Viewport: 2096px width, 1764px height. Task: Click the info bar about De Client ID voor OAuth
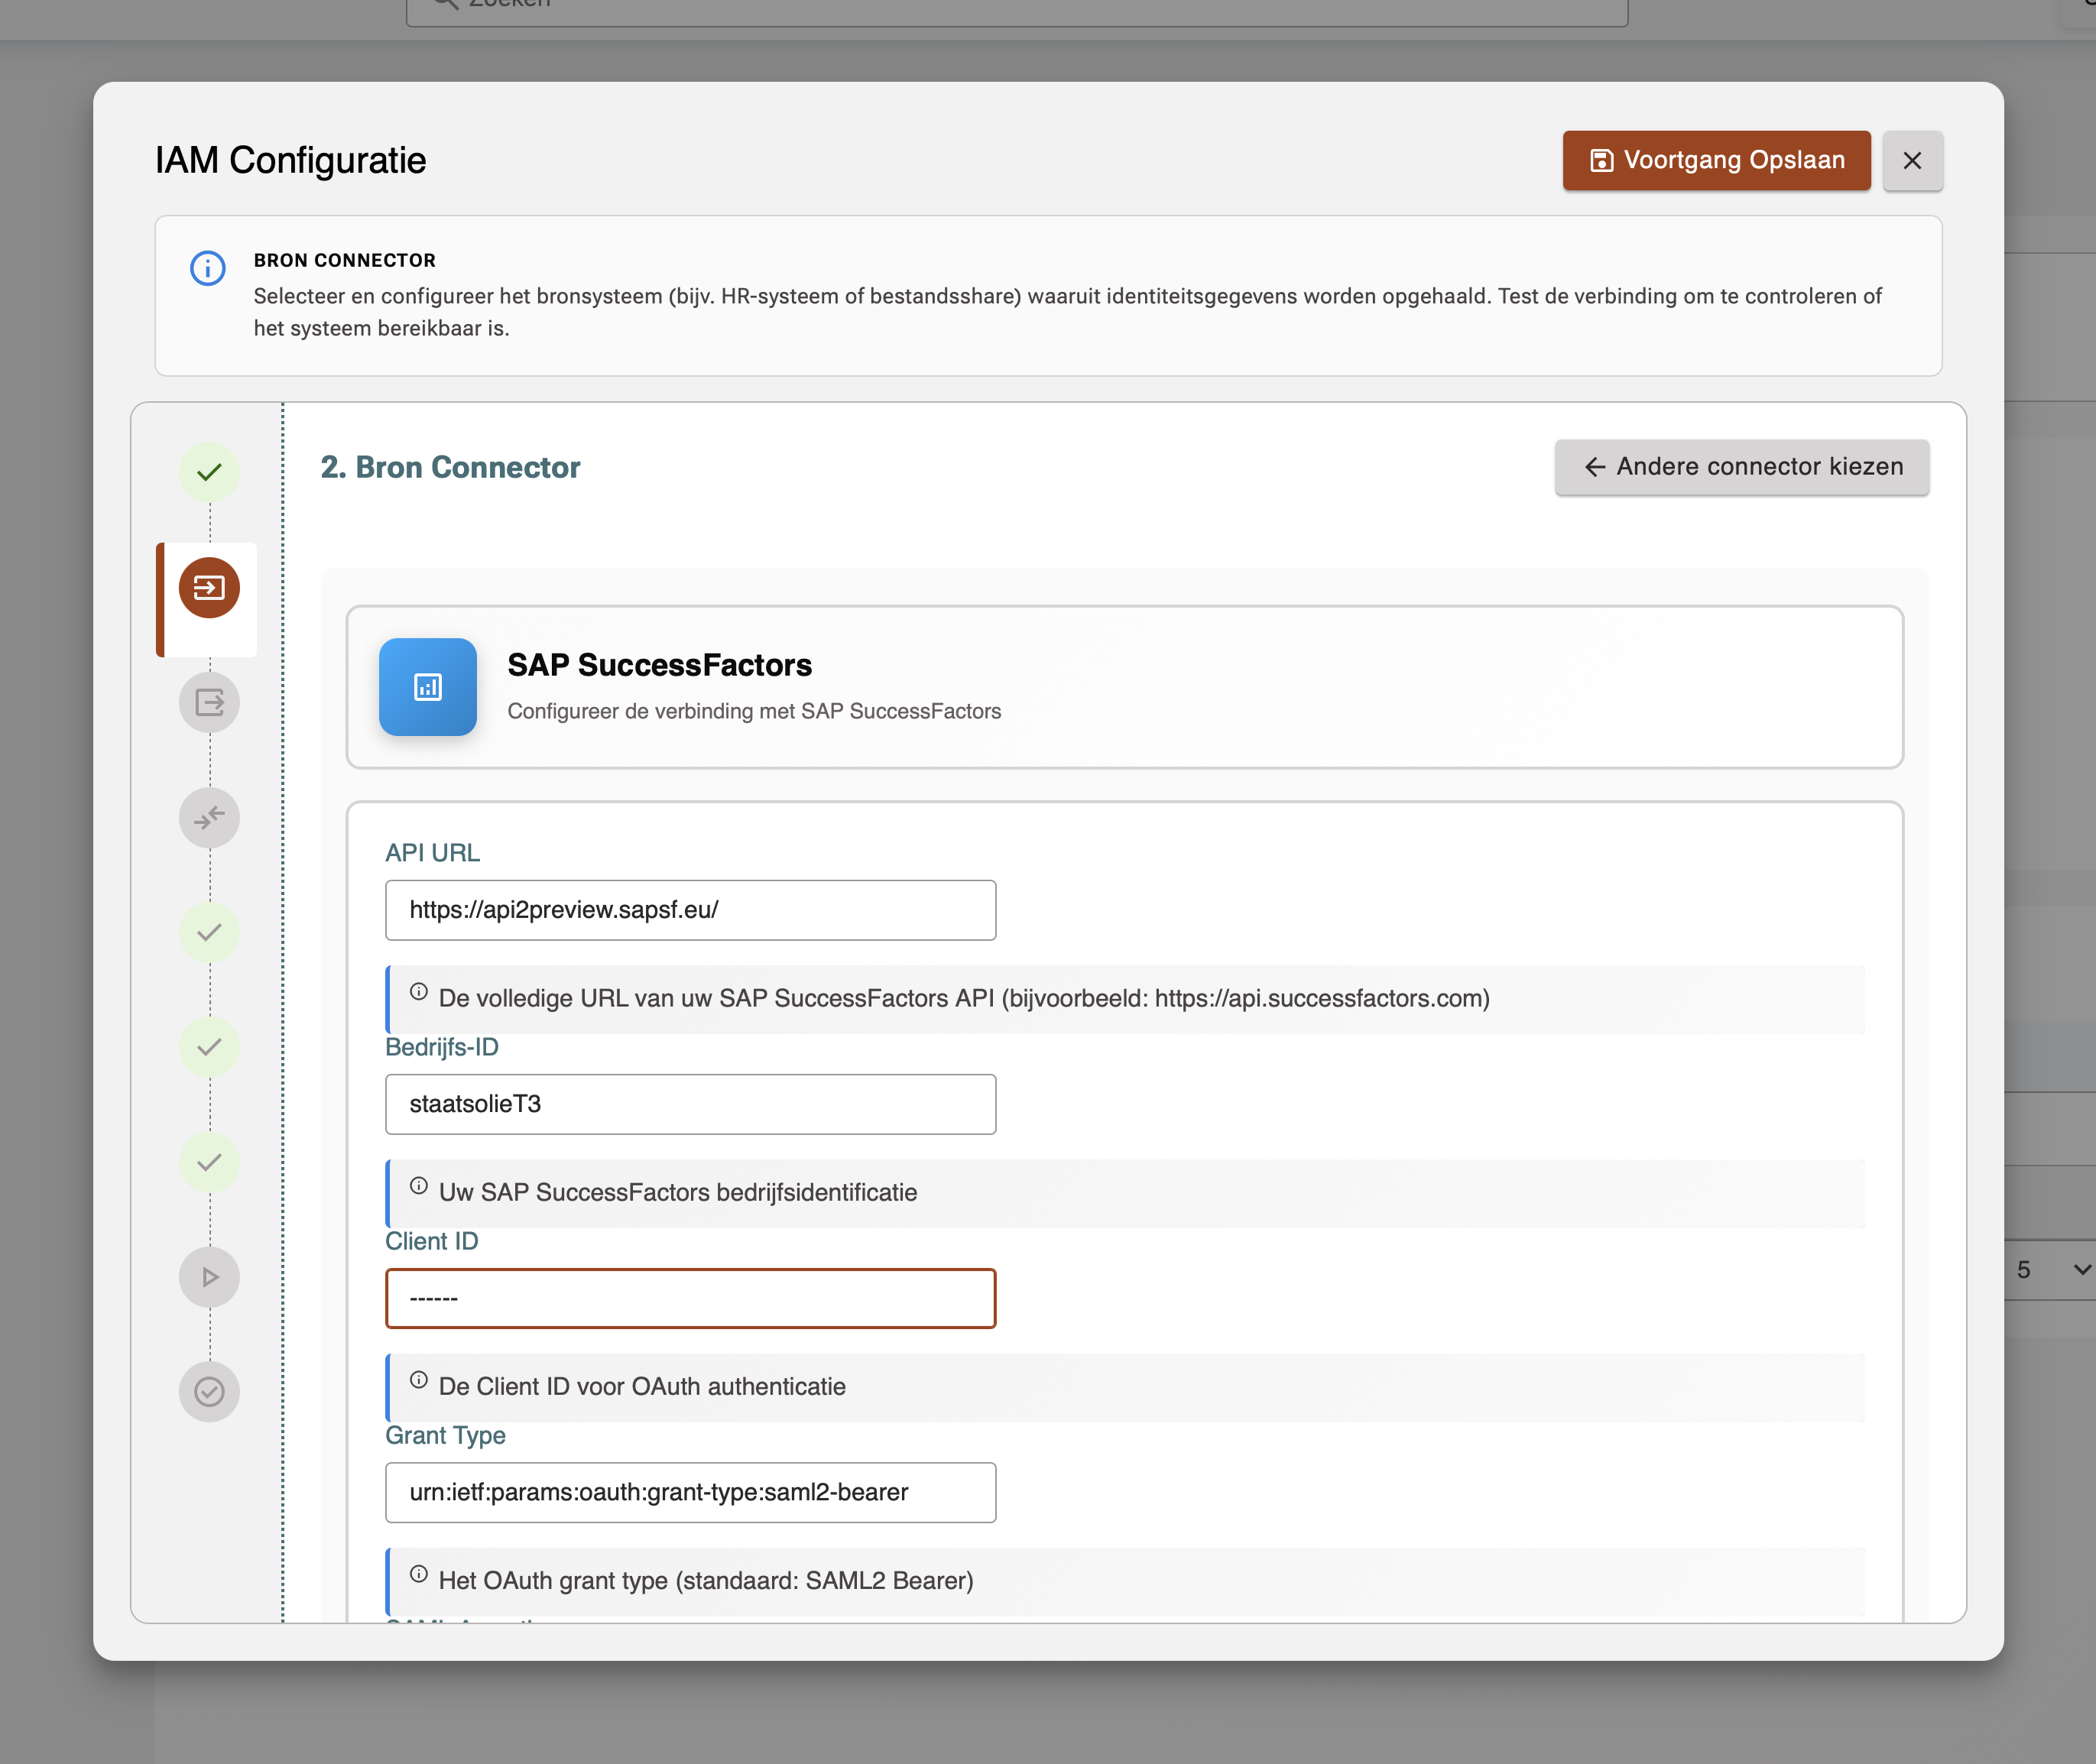tap(1120, 1386)
